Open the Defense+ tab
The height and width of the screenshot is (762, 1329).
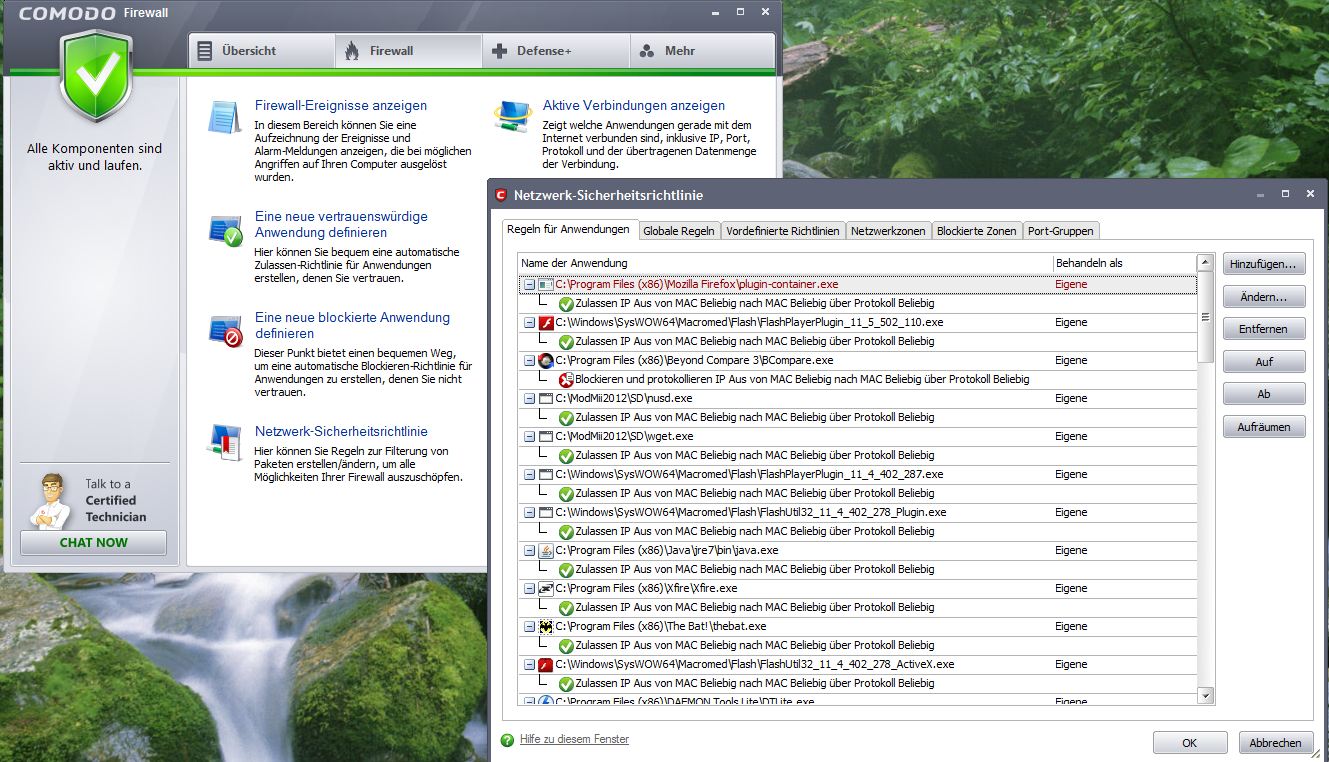point(556,51)
